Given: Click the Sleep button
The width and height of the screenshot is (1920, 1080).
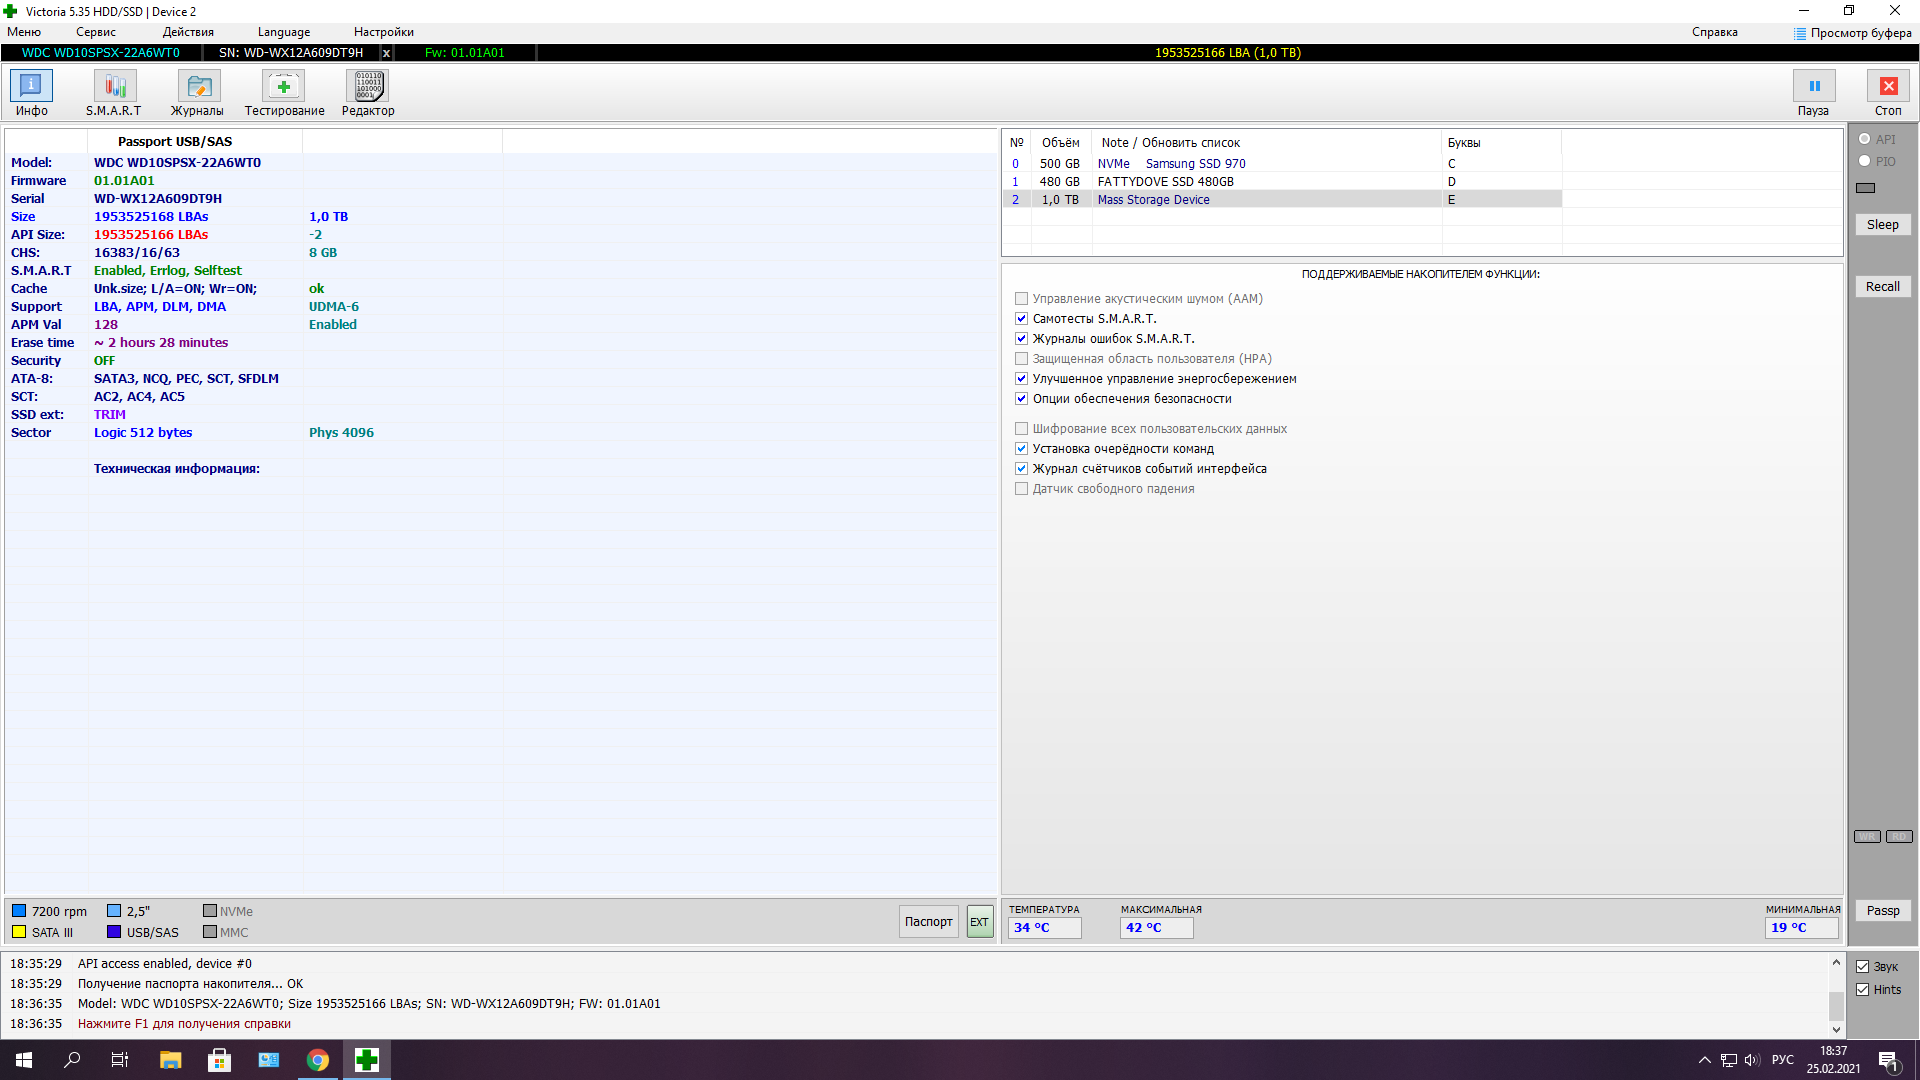Looking at the screenshot, I should pyautogui.click(x=1883, y=225).
